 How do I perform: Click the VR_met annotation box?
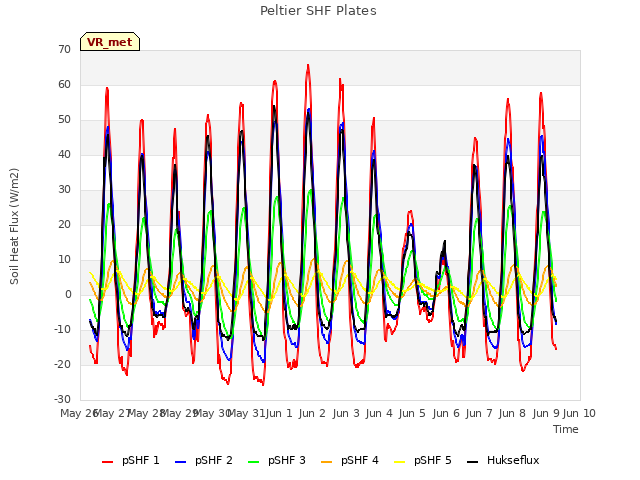coord(110,42)
